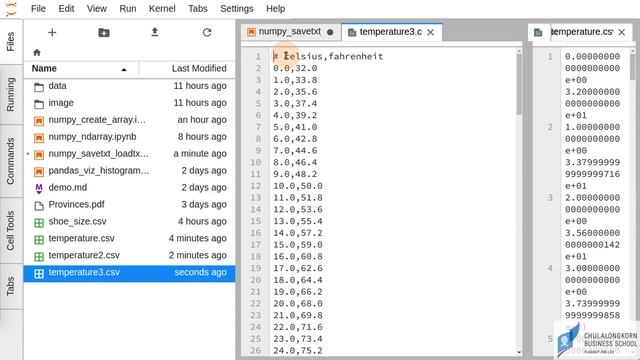
Task: Select demo.md file name
Action: pos(67,188)
